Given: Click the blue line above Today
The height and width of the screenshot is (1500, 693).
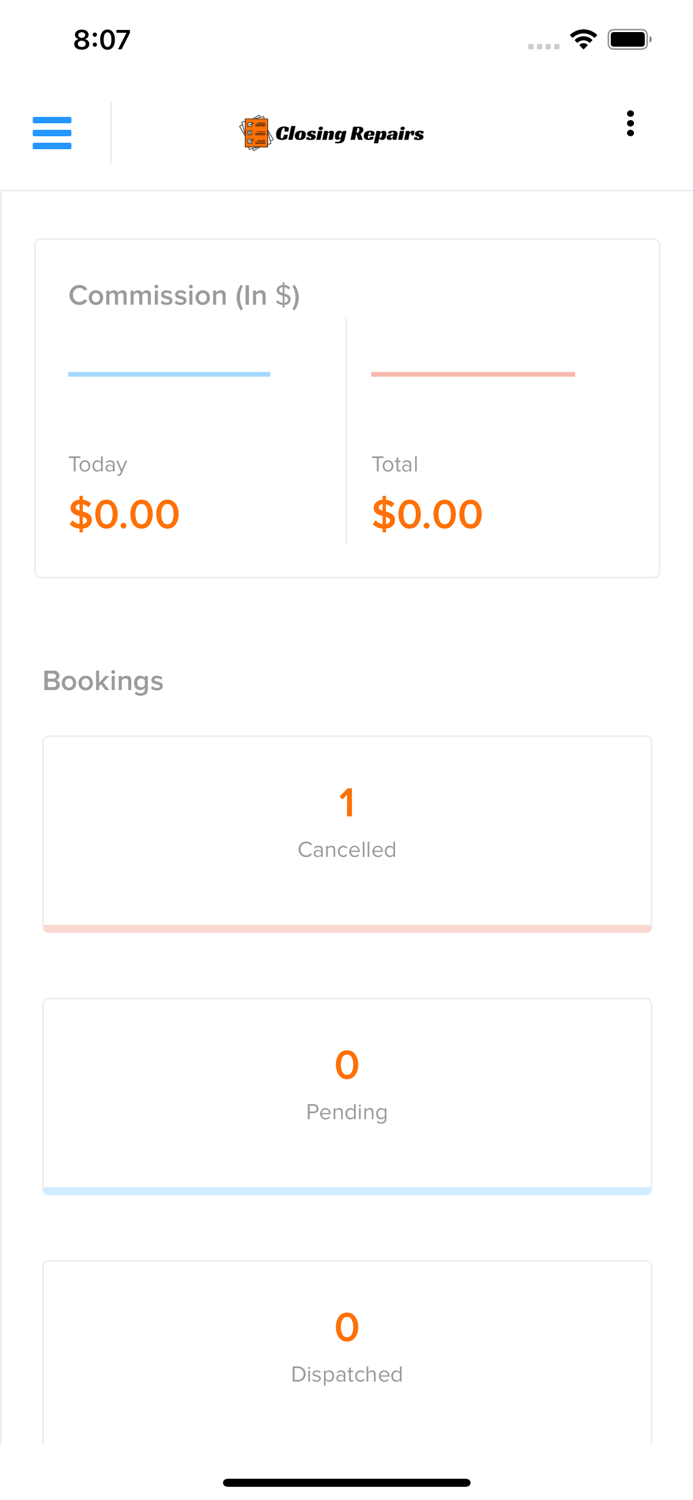Looking at the screenshot, I should (169, 374).
